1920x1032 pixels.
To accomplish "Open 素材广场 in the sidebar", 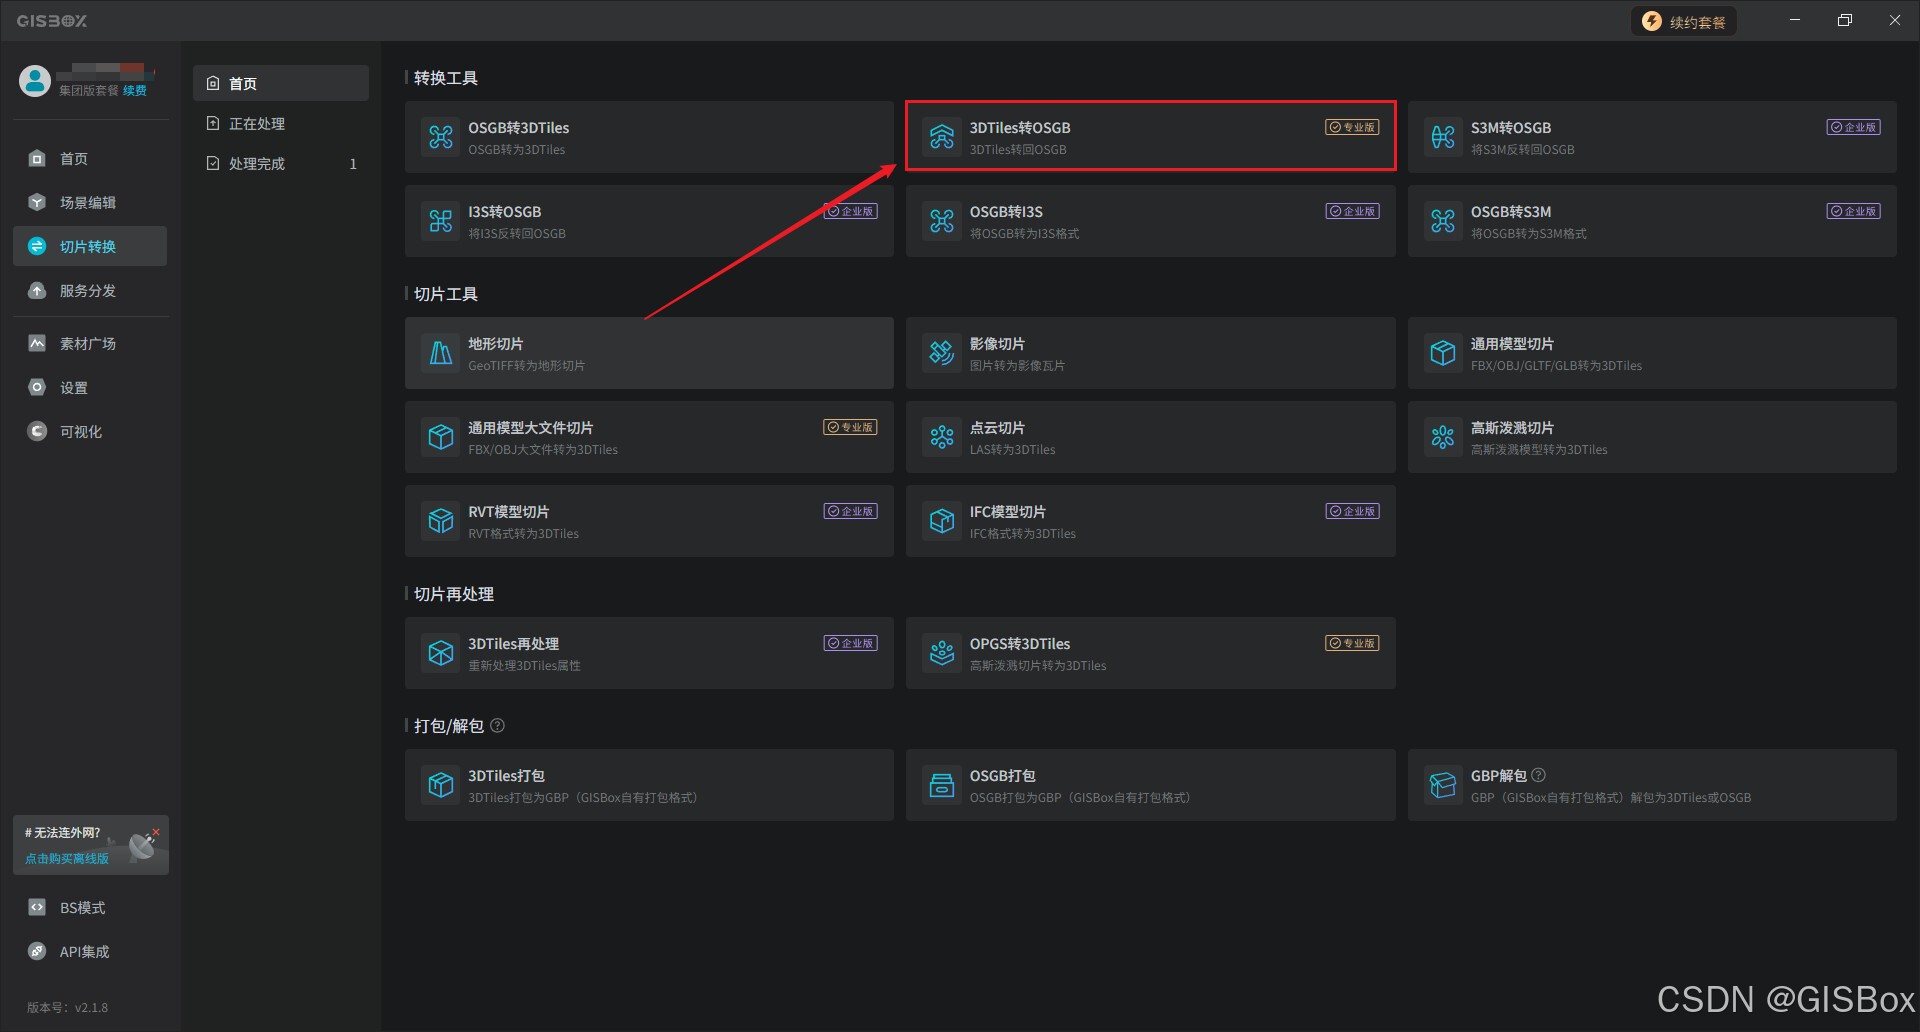I will click(x=90, y=344).
